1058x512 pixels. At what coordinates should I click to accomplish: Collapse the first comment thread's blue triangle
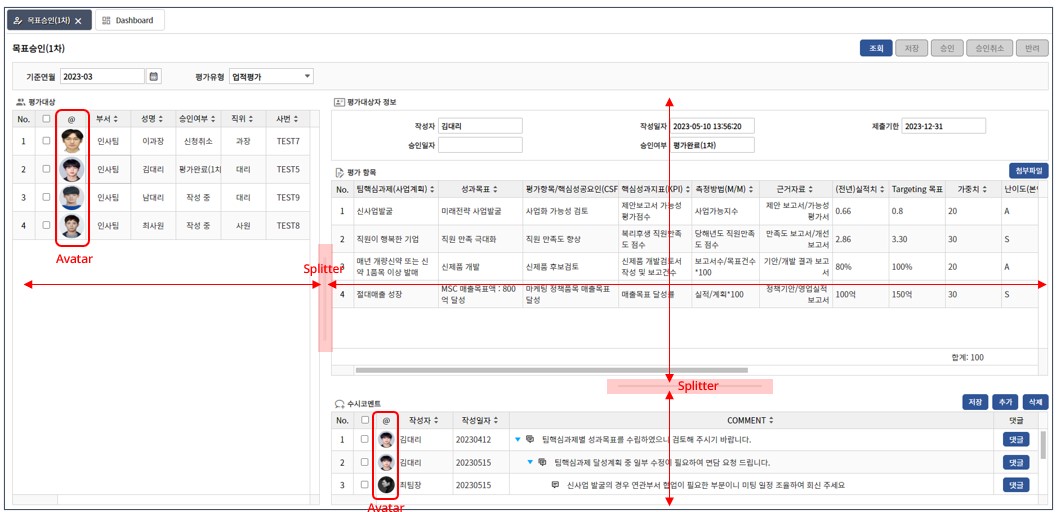pos(517,439)
